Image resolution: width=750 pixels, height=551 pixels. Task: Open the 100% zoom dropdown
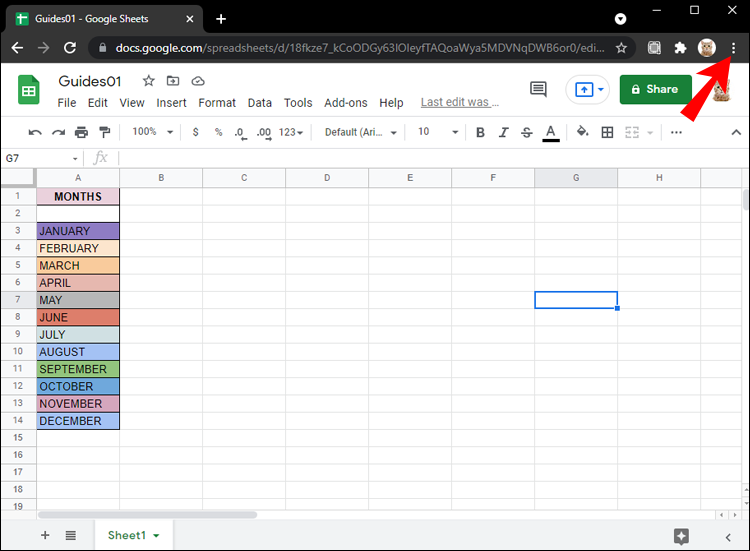[x=152, y=132]
